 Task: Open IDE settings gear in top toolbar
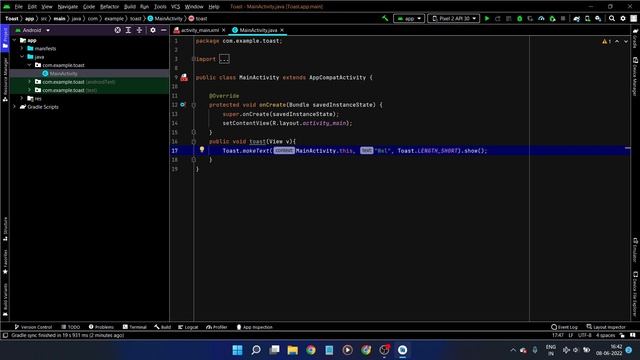[623, 18]
